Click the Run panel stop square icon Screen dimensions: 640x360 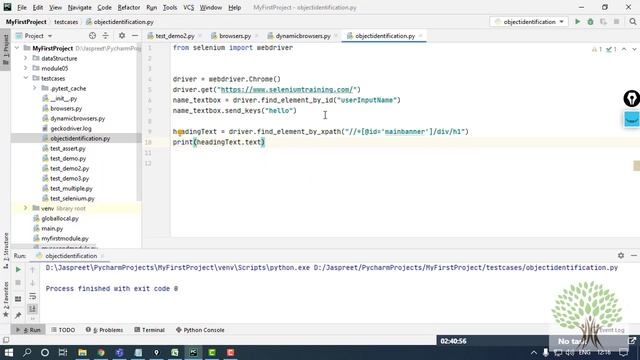tap(18, 282)
